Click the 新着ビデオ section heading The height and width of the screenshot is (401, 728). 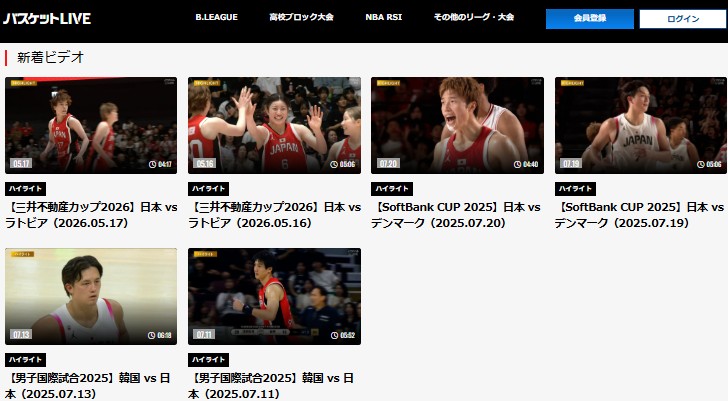tap(50, 58)
